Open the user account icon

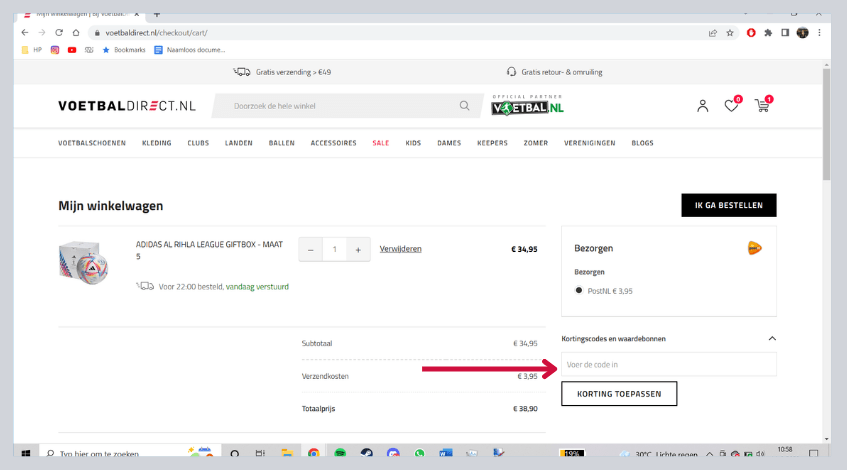click(x=702, y=106)
